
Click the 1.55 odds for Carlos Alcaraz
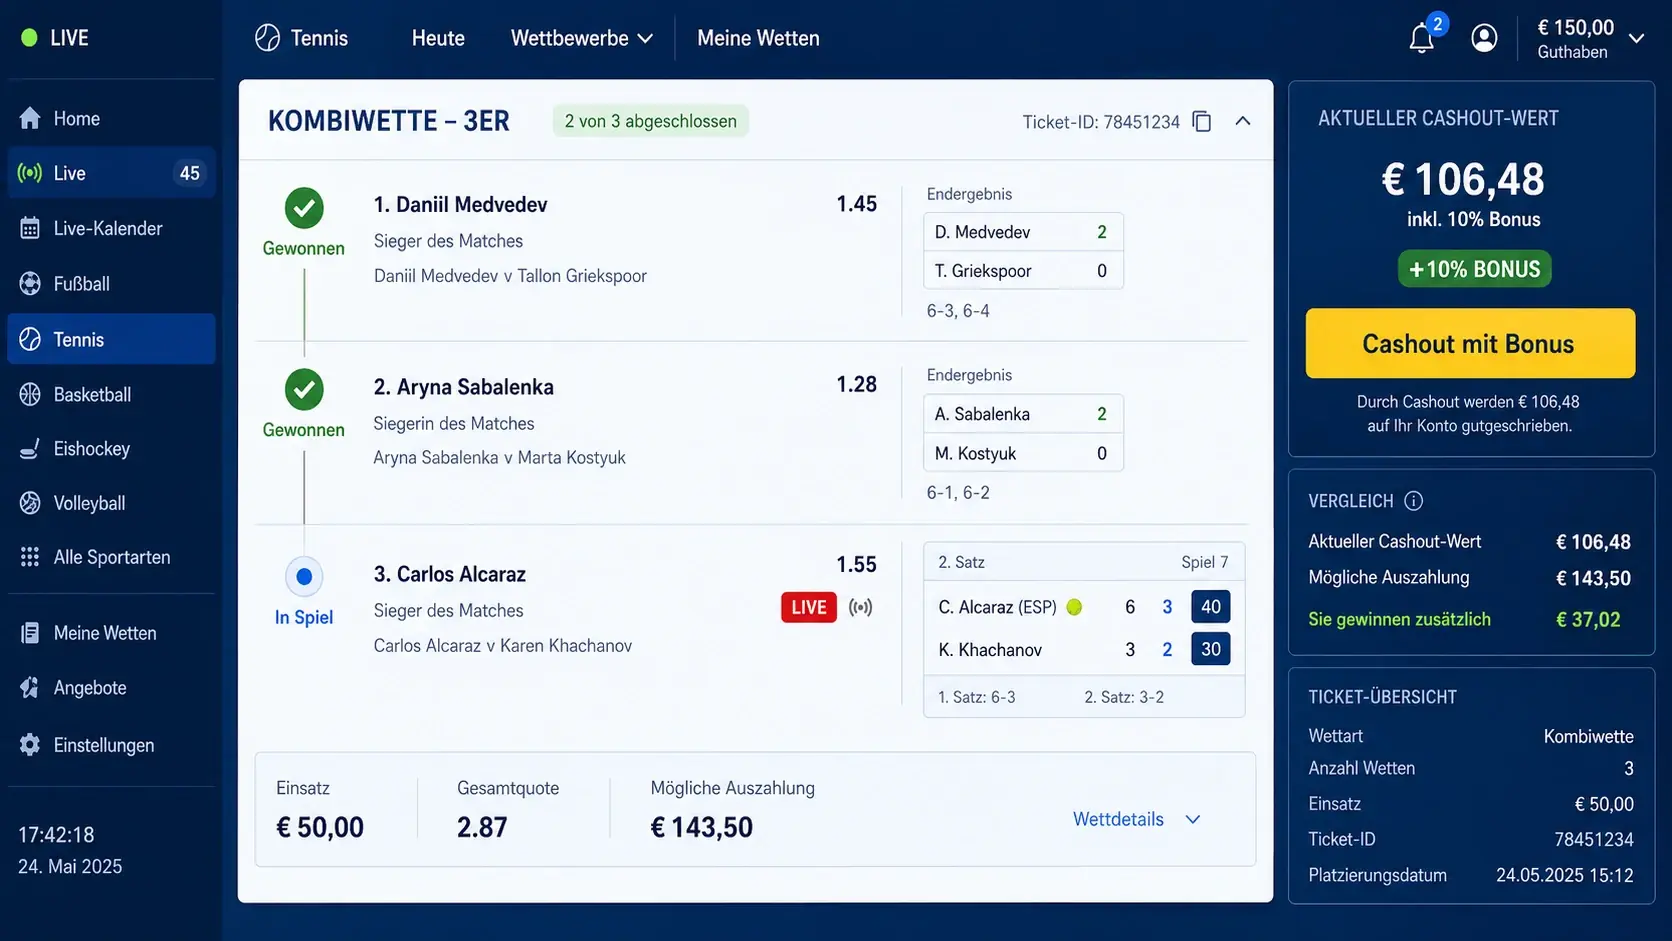(856, 564)
